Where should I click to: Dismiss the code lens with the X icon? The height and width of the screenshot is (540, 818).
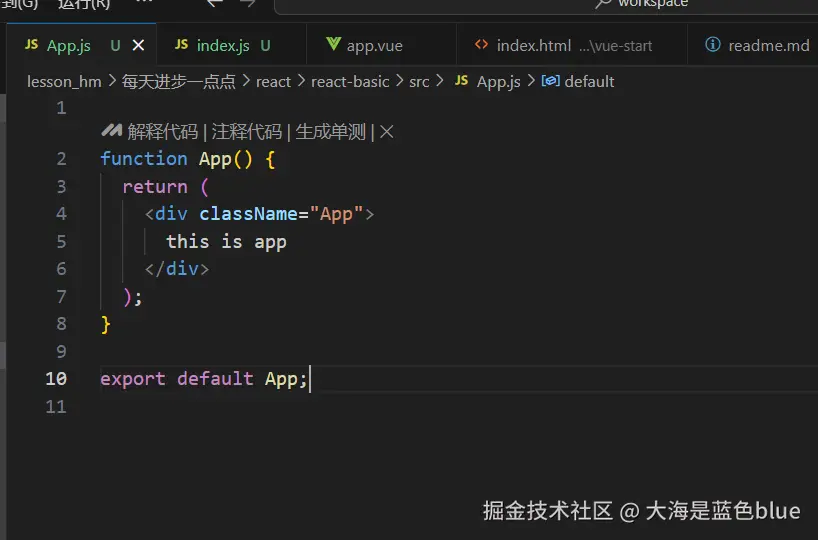tap(387, 131)
